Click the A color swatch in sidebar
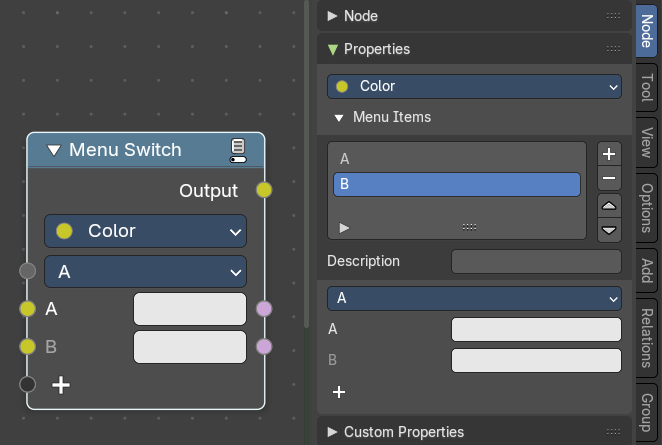Image resolution: width=662 pixels, height=445 pixels. [536, 329]
